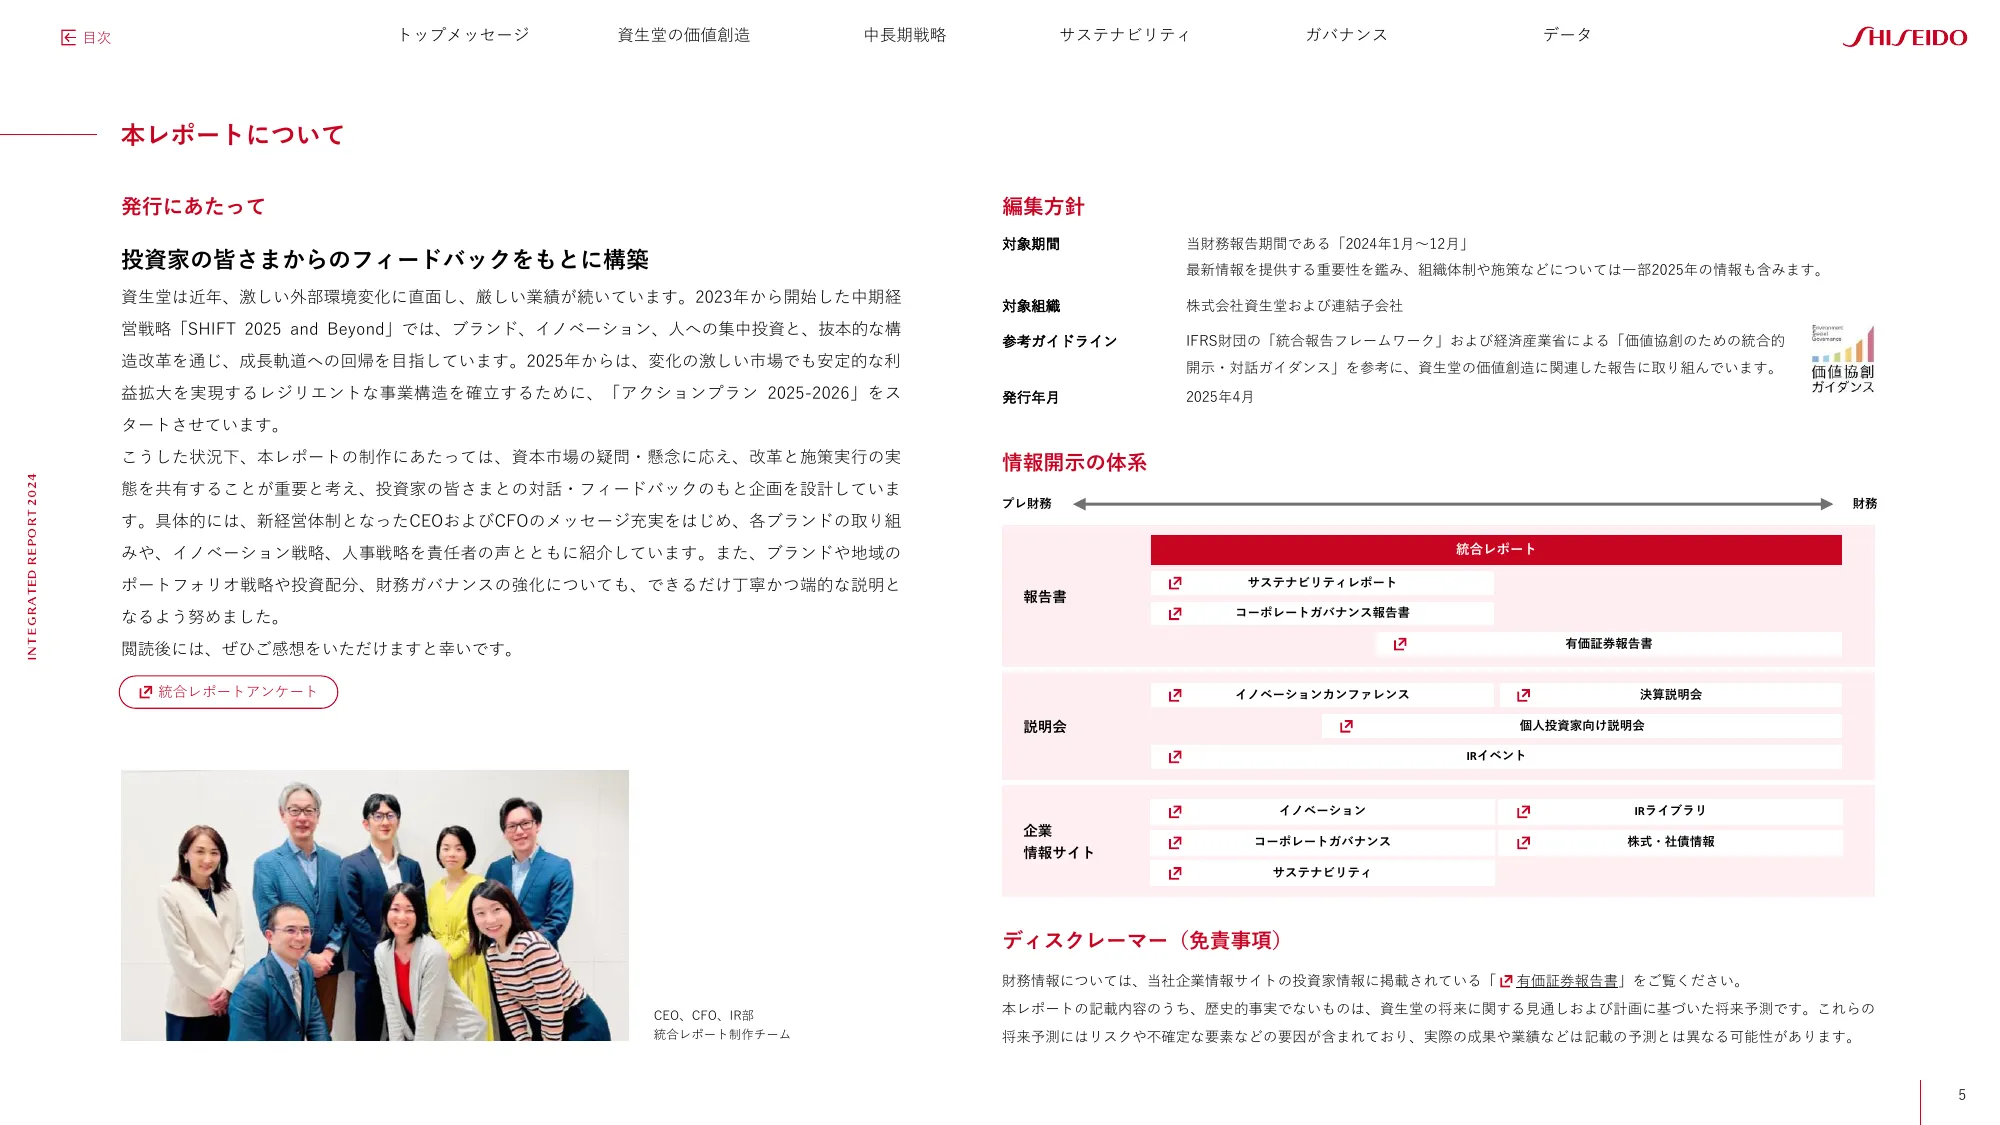Image resolution: width=2000 pixels, height=1125 pixels.
Task: Click the link icon for 個人投資家向け説明会
Action: [1346, 726]
